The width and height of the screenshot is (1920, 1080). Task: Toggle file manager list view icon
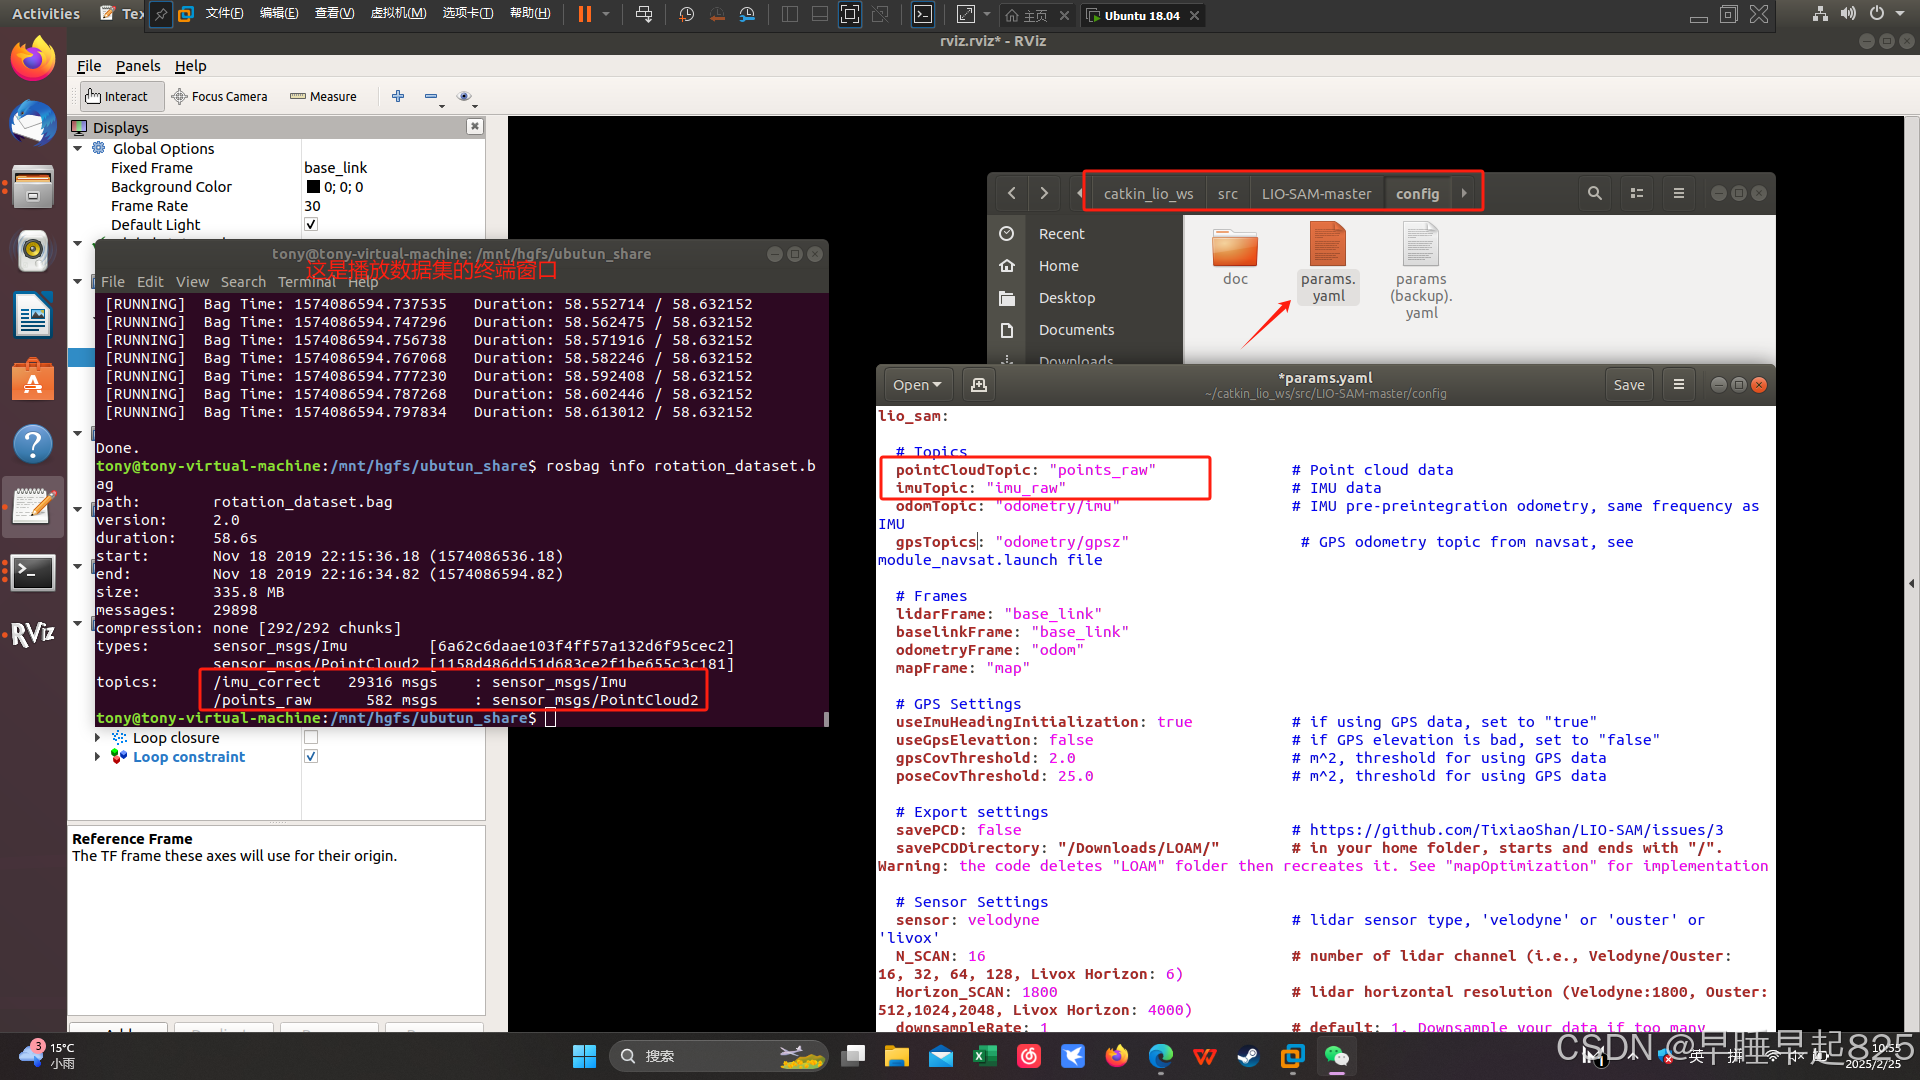click(x=1637, y=193)
